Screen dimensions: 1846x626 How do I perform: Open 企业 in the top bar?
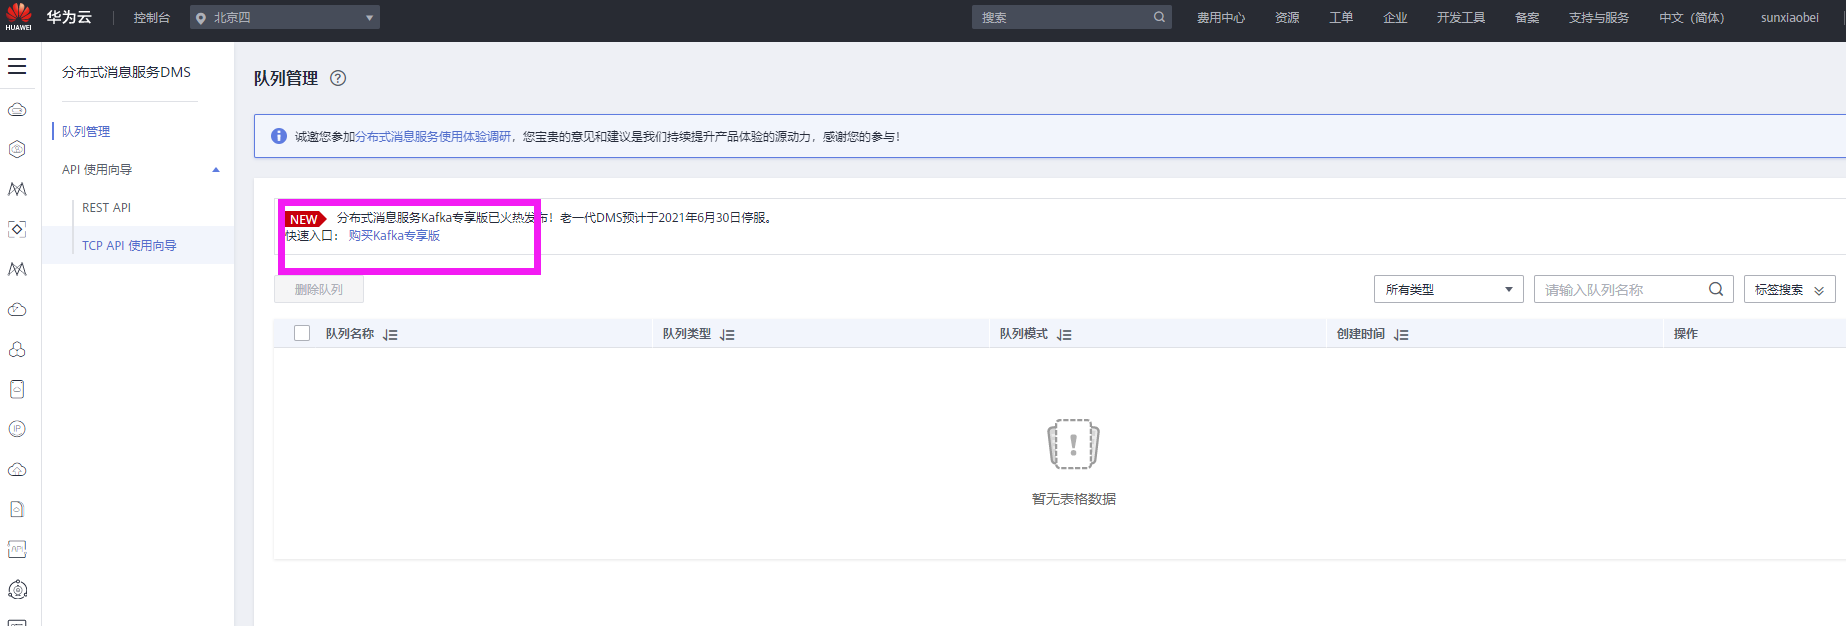(x=1395, y=18)
